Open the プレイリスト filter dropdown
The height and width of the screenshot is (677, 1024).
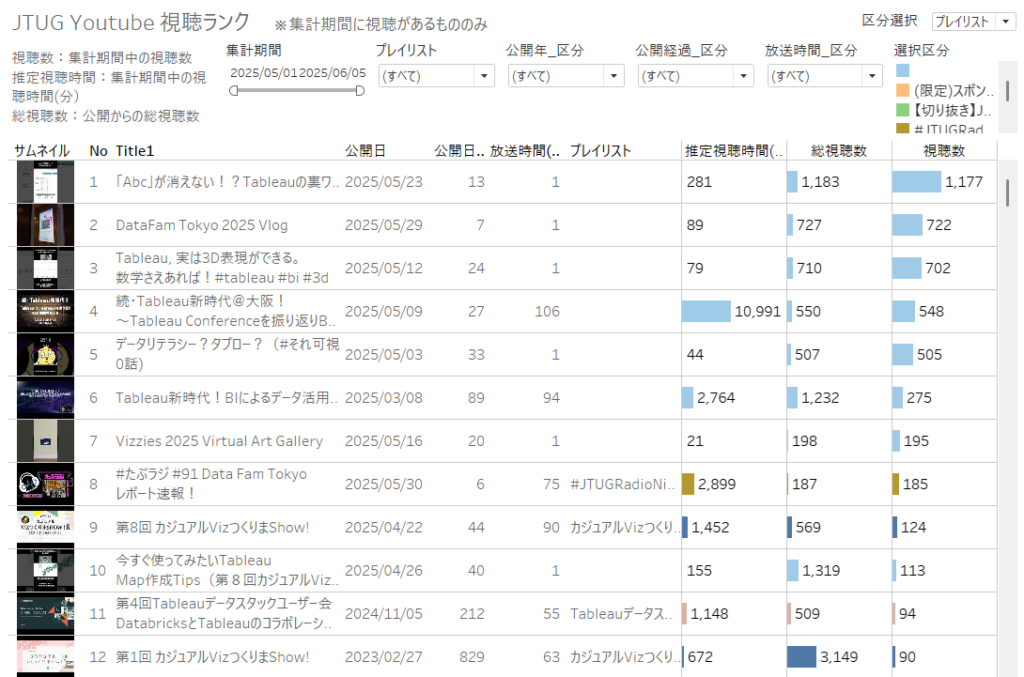(436, 76)
